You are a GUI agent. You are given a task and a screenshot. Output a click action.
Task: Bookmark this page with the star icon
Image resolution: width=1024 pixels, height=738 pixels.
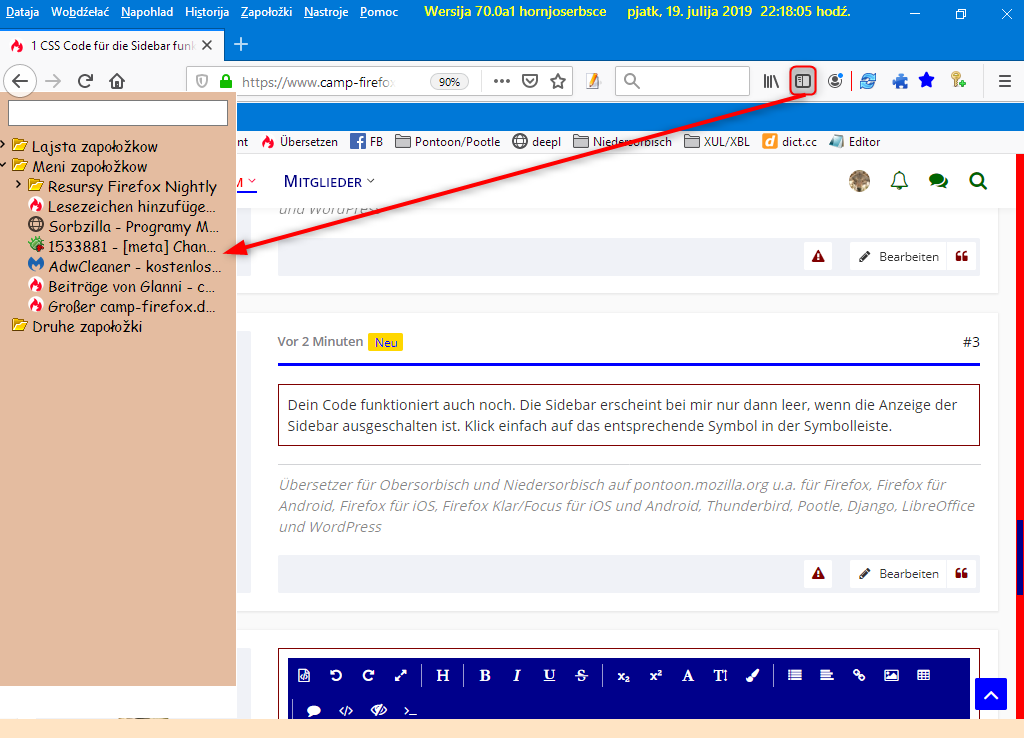(558, 81)
